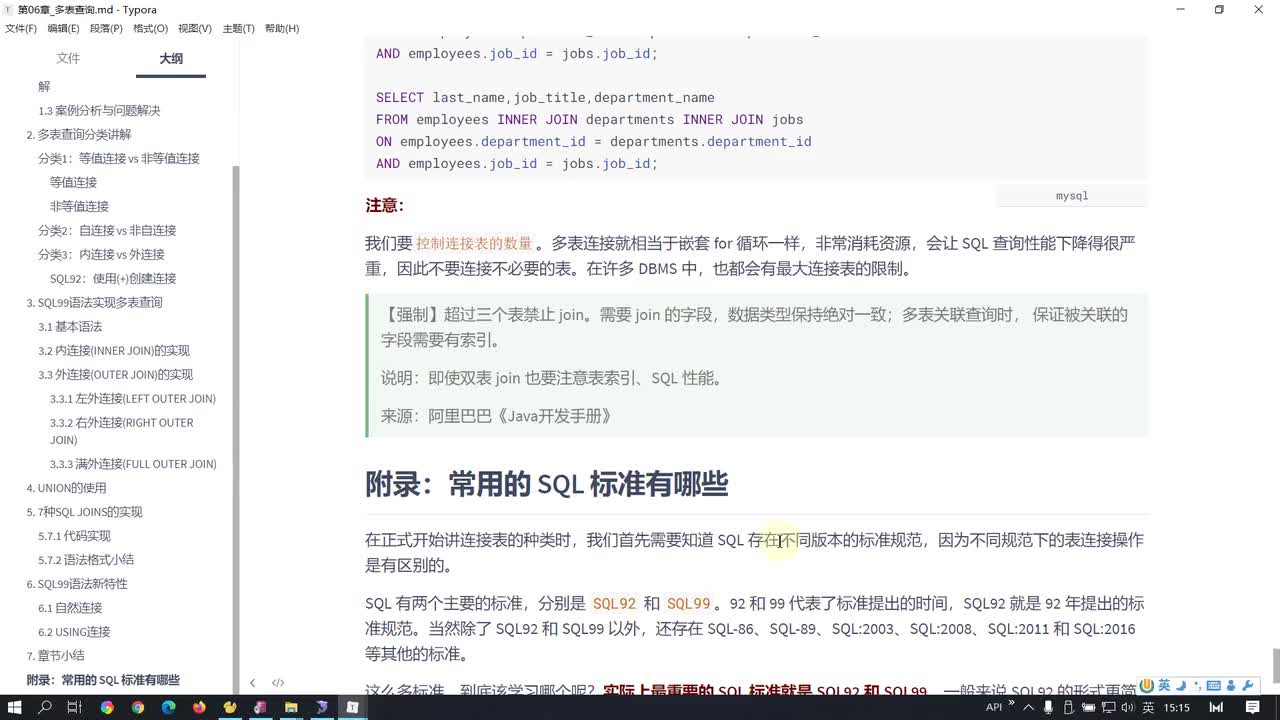This screenshot has width=1280, height=720.
Task: Open the 帮助(H) menu
Action: pyautogui.click(x=282, y=28)
